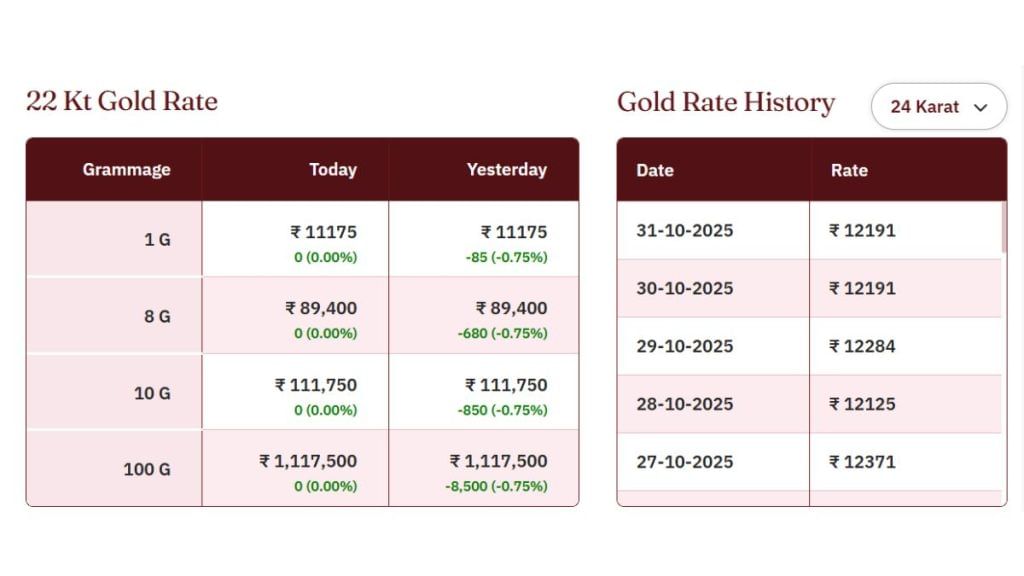Click the 29-10-2025 date entry

(685, 346)
